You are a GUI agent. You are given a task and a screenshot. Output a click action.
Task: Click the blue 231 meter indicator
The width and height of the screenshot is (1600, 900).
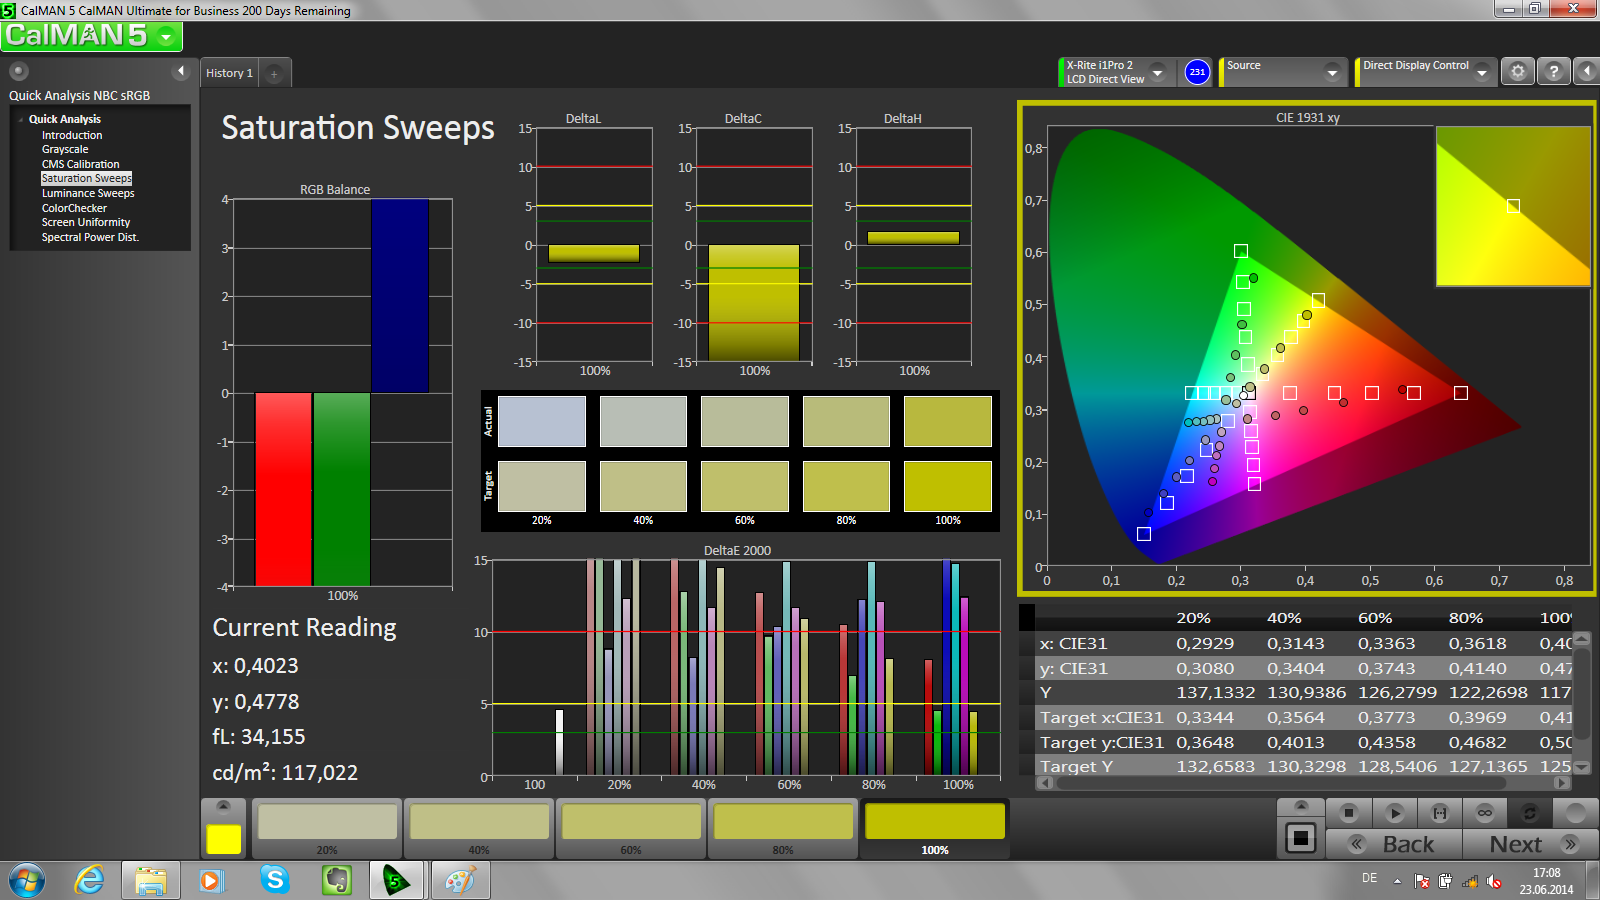1197,72
